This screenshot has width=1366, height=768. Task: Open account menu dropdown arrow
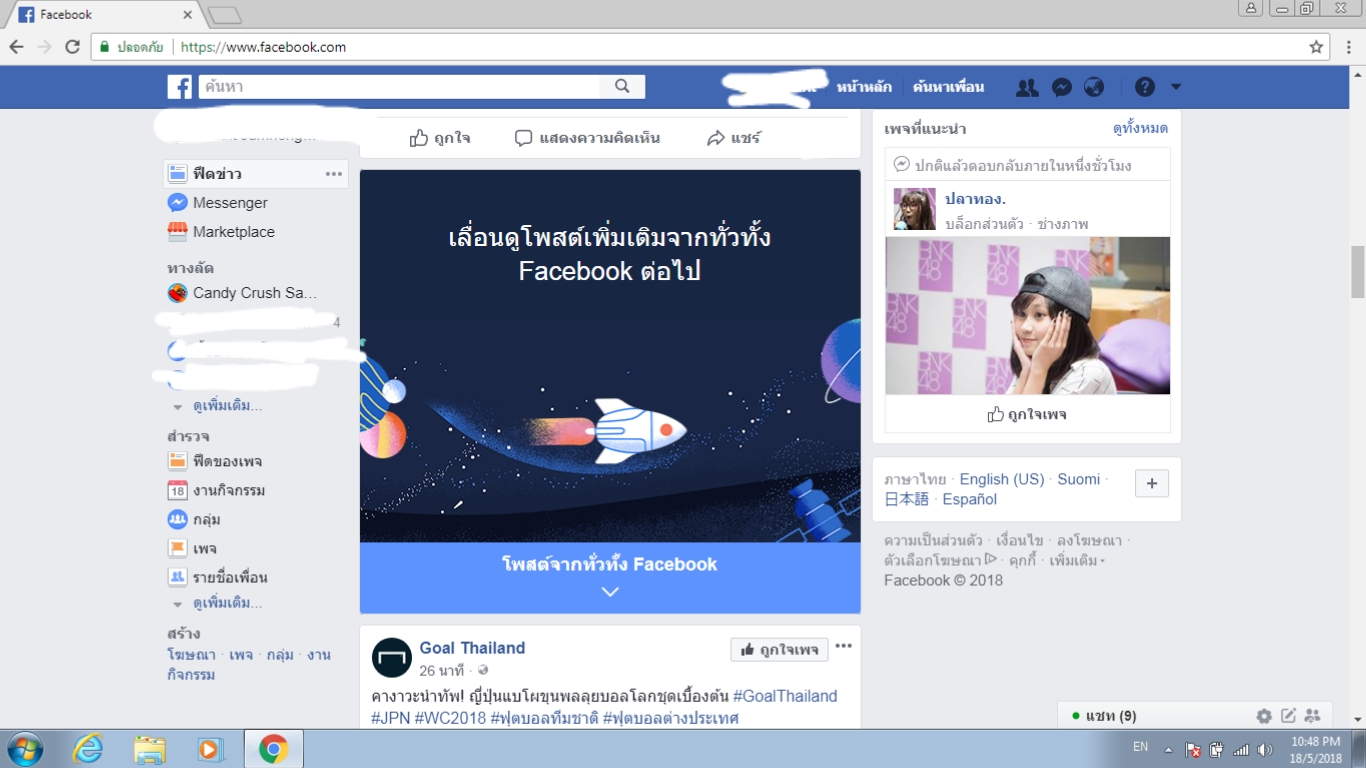(1176, 87)
